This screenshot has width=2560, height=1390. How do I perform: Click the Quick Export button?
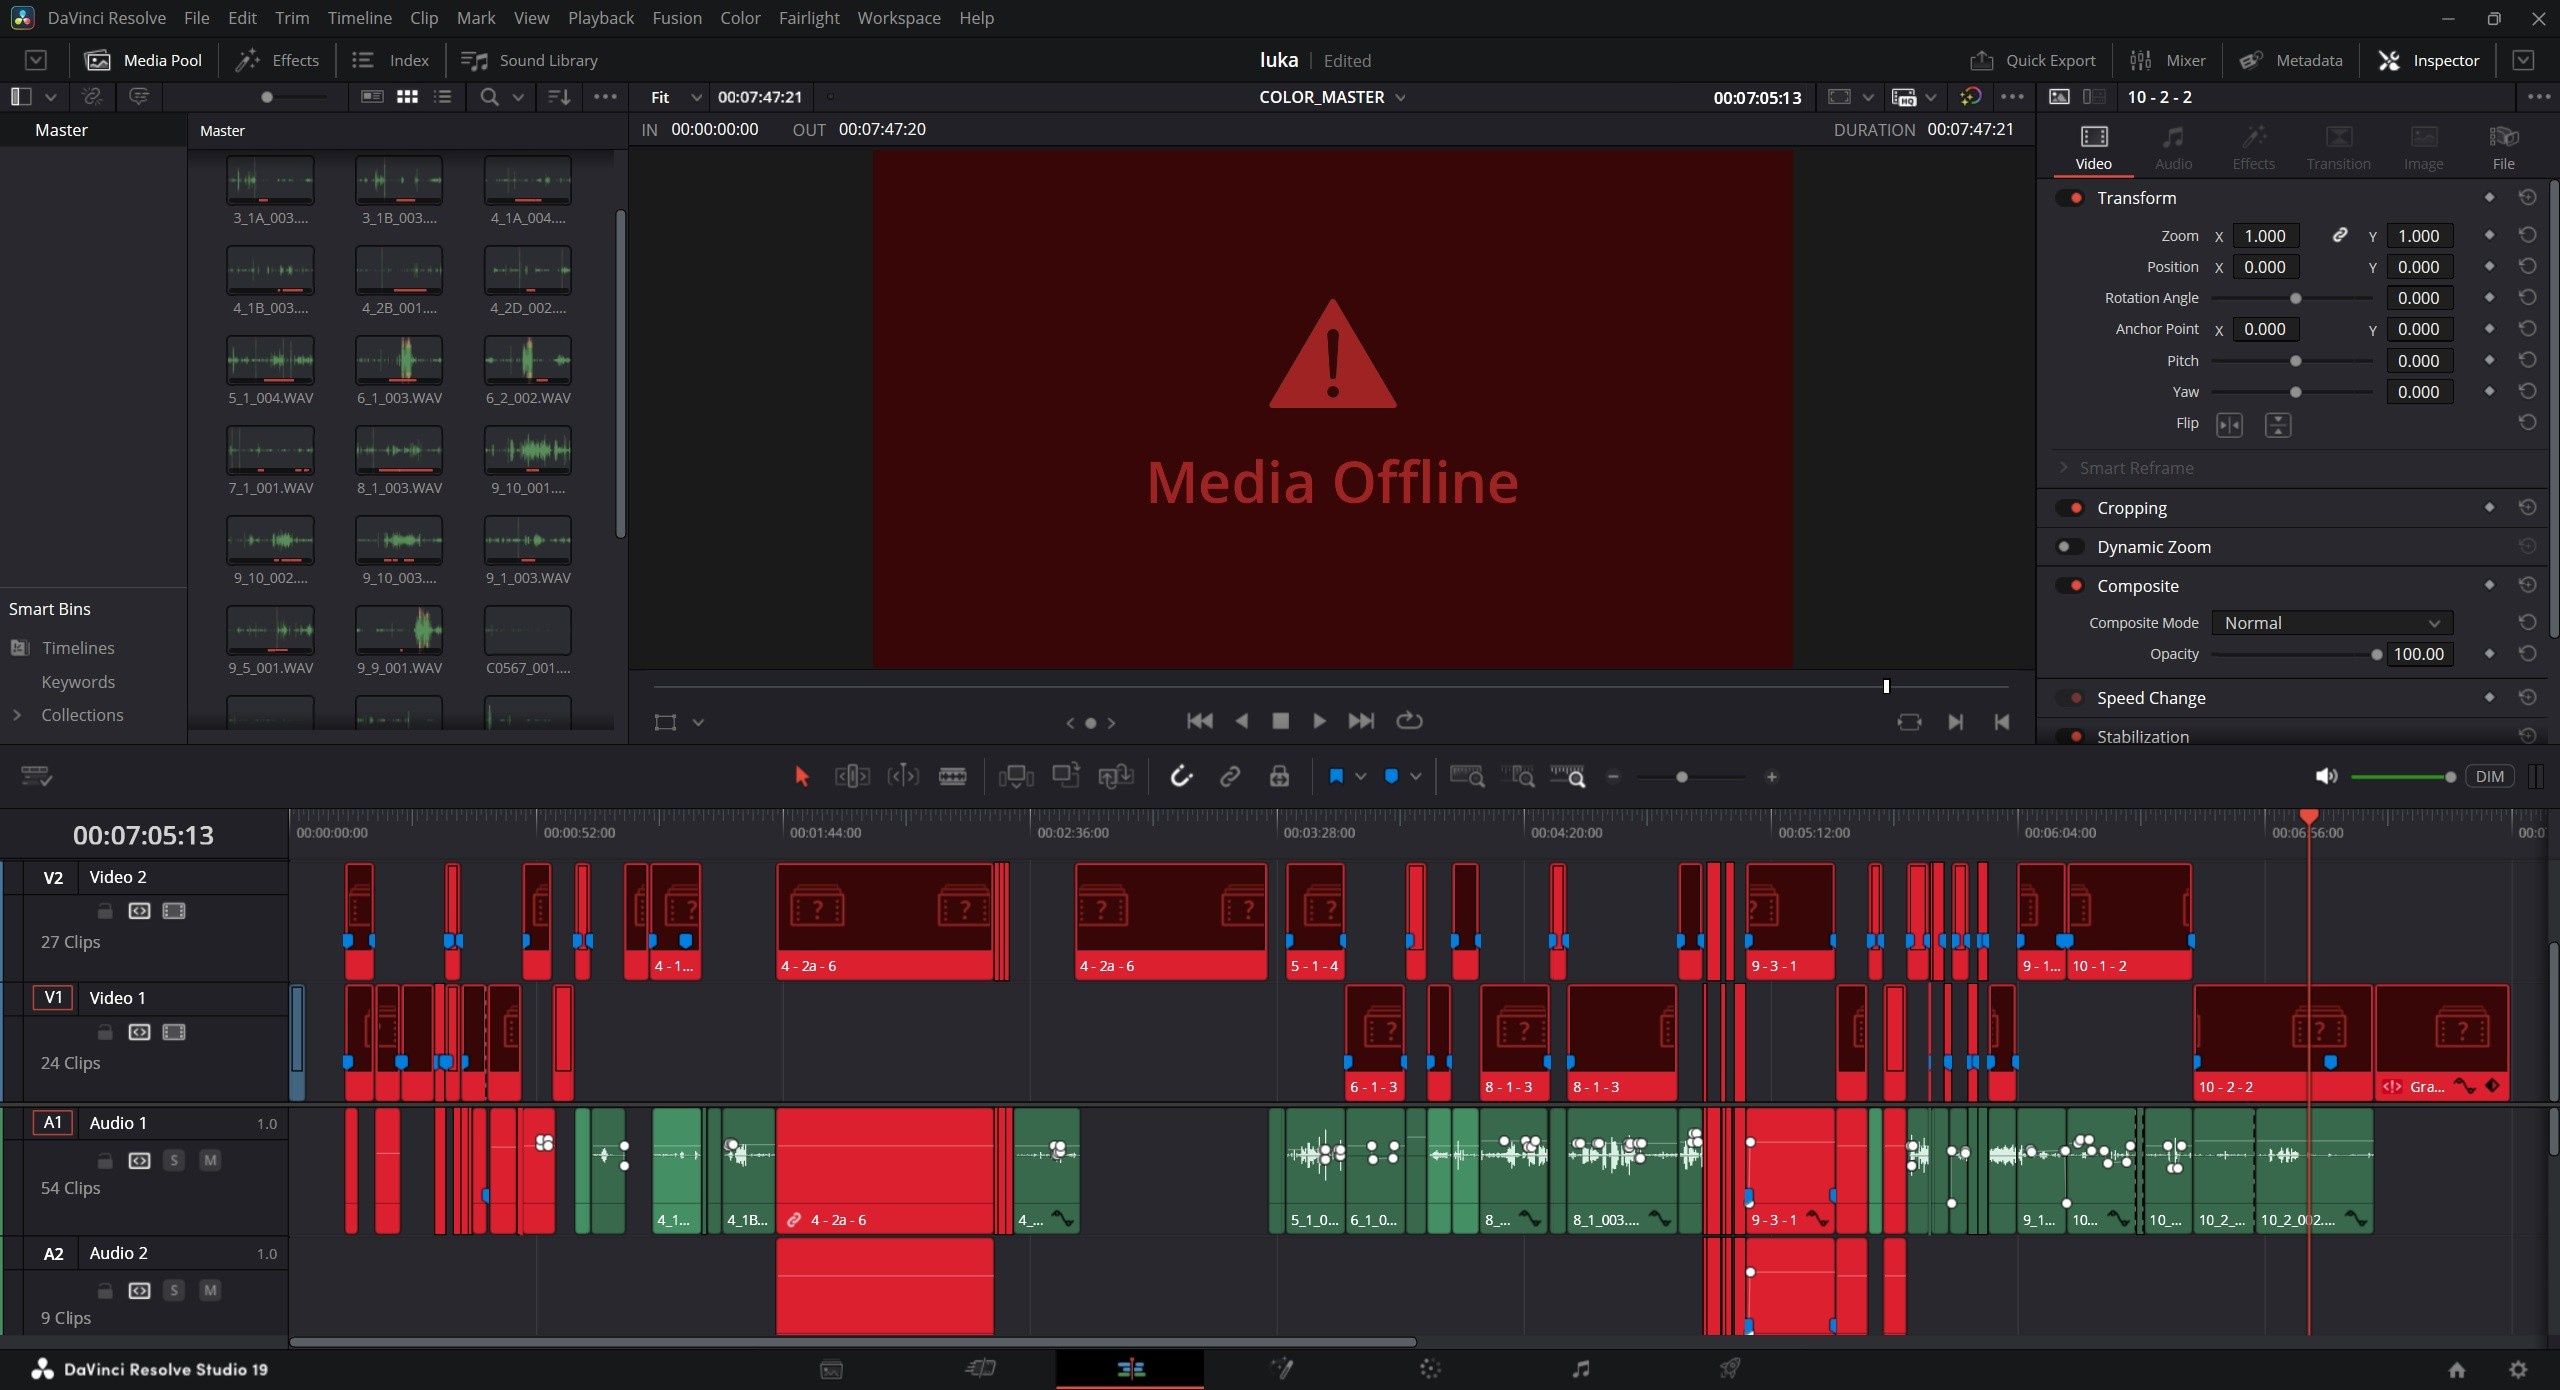(x=2032, y=60)
